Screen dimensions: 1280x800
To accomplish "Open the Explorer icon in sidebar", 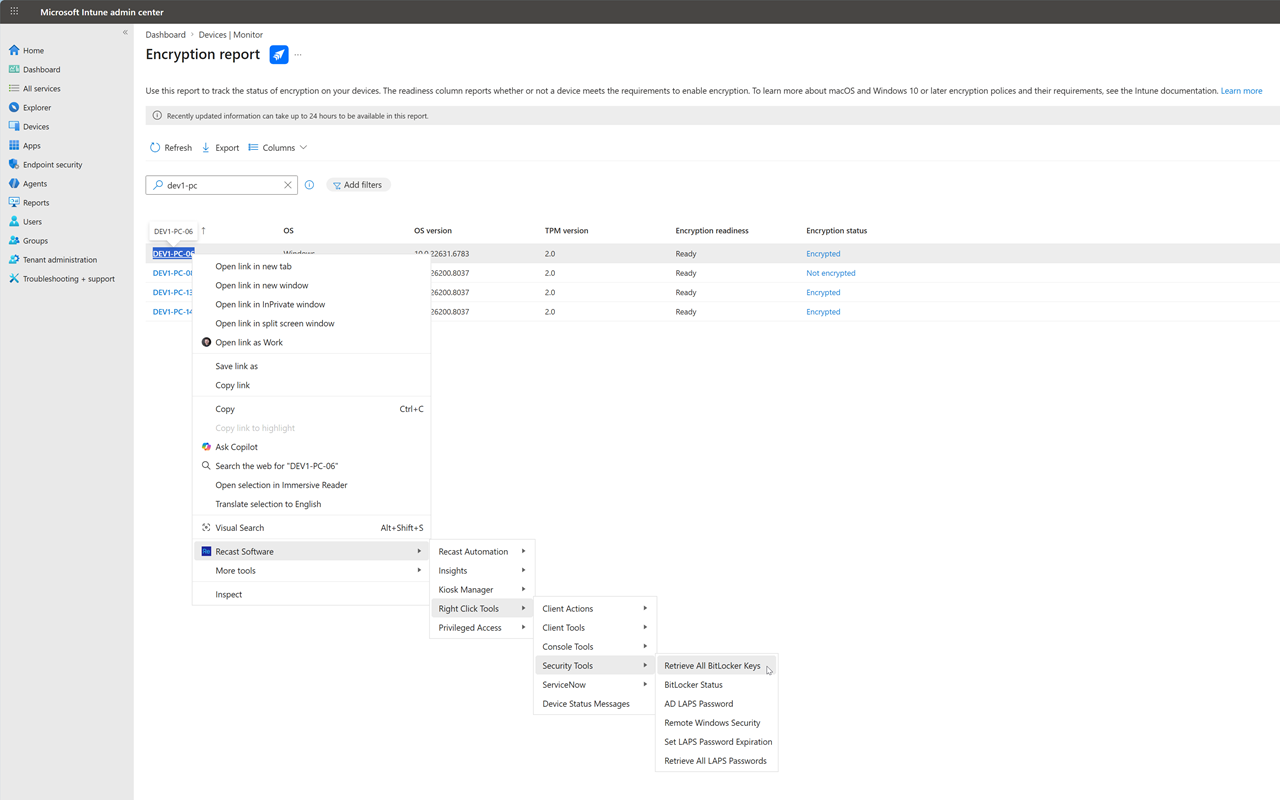I will [x=14, y=107].
